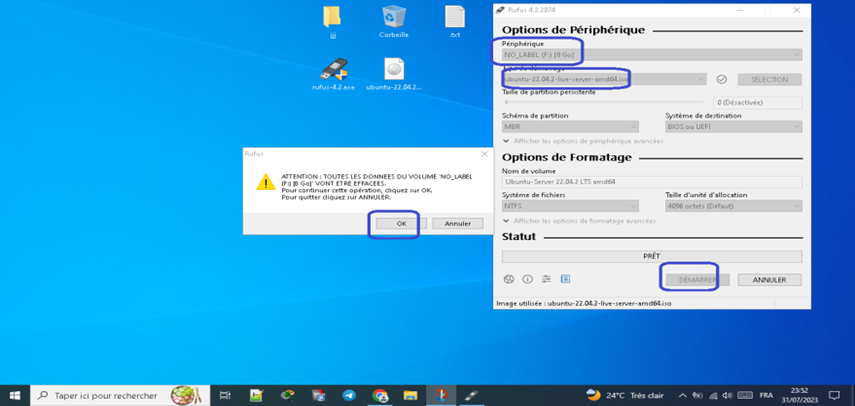Screen dimensions: 855x406
Task: Click the PRÊT status progress bar
Action: click(652, 256)
